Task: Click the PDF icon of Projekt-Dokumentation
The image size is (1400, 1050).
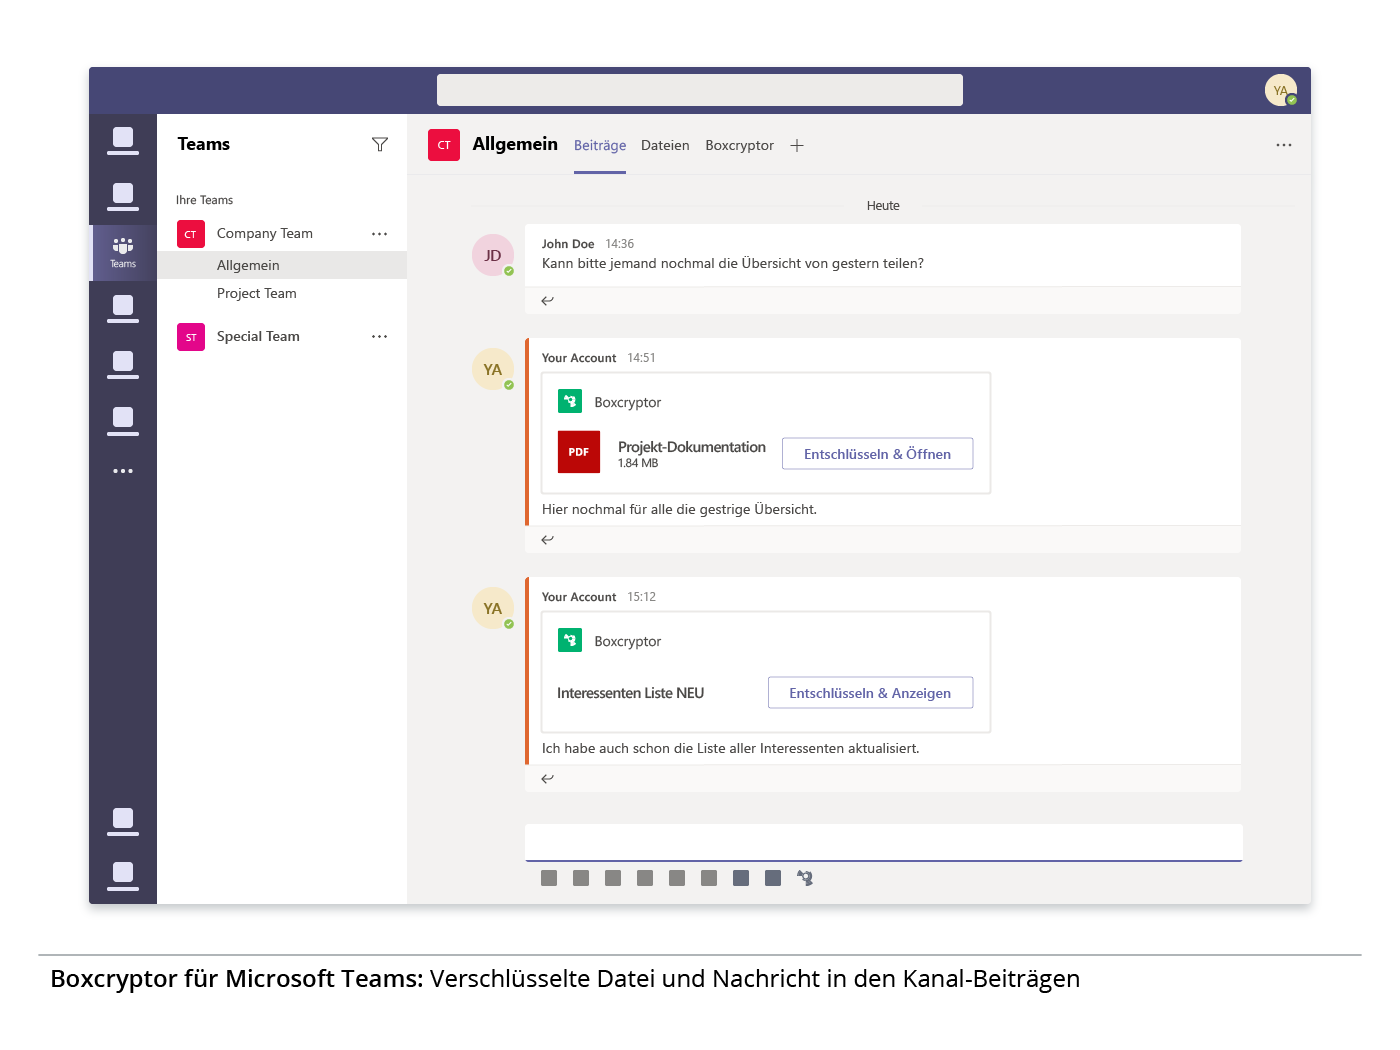Action: pyautogui.click(x=579, y=452)
